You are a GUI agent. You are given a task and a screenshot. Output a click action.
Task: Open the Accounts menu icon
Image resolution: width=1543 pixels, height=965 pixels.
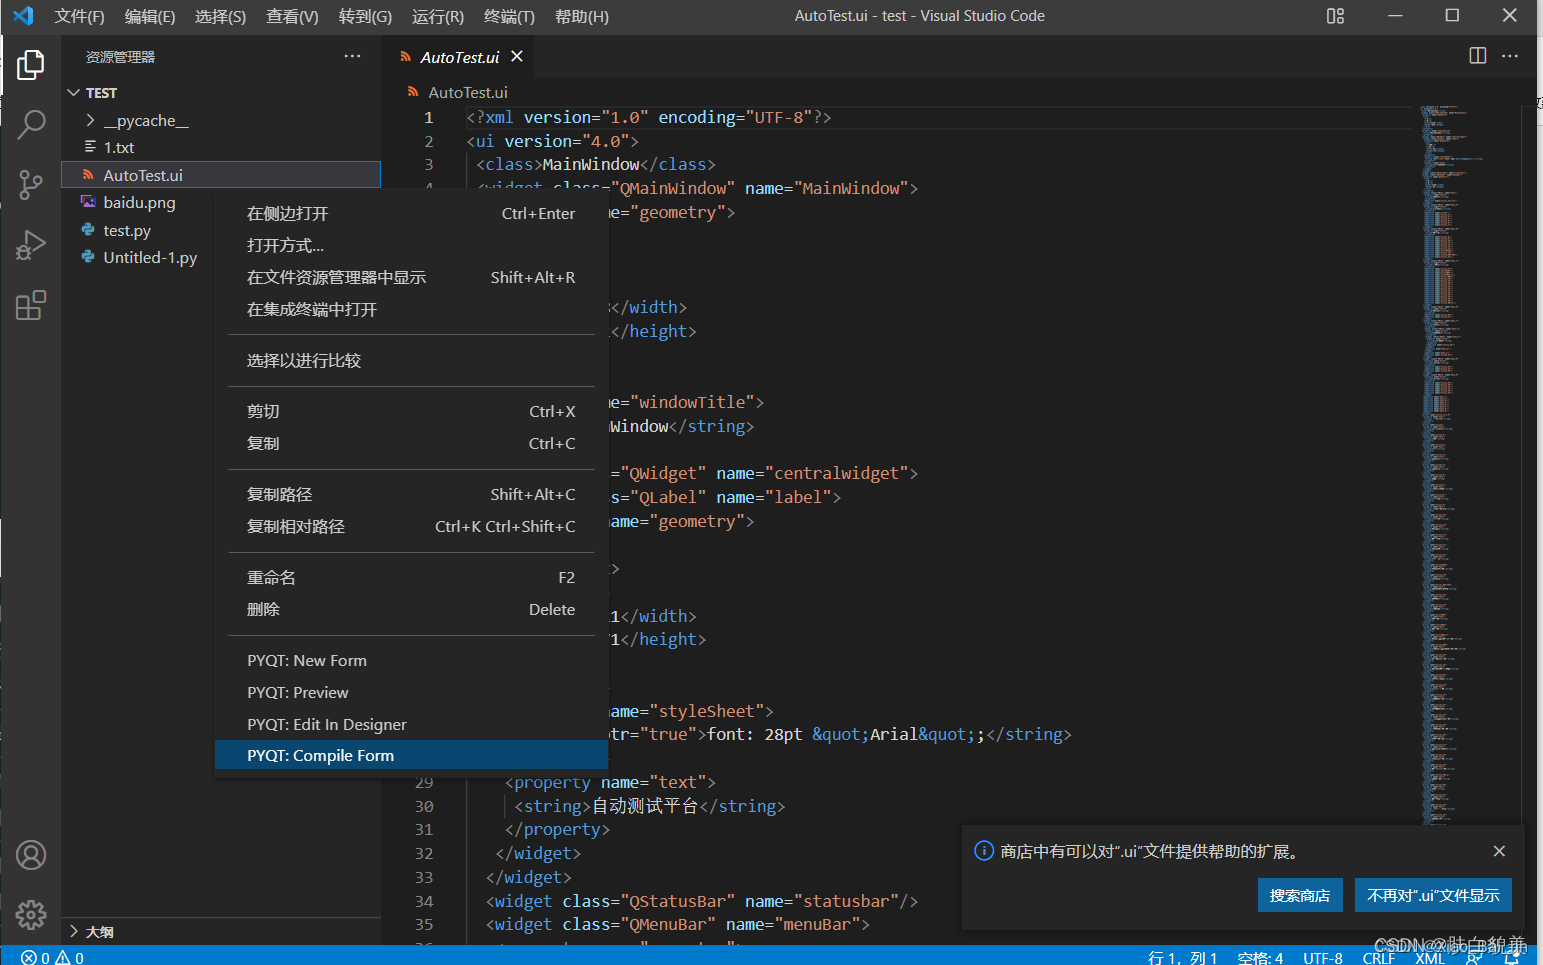31,855
